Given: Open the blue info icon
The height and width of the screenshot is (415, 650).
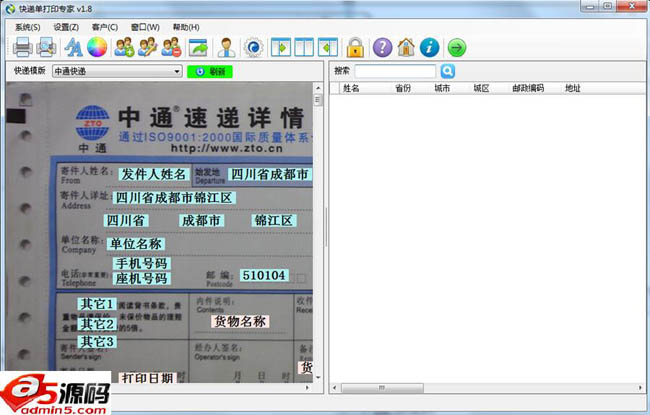Looking at the screenshot, I should point(429,47).
